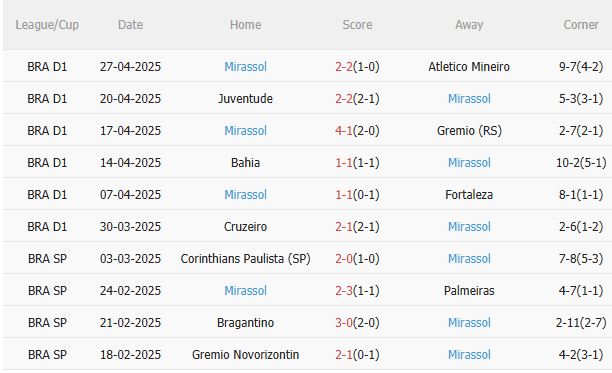
Task: Click the 3-0 score of Bragantino match
Action: [x=343, y=323]
